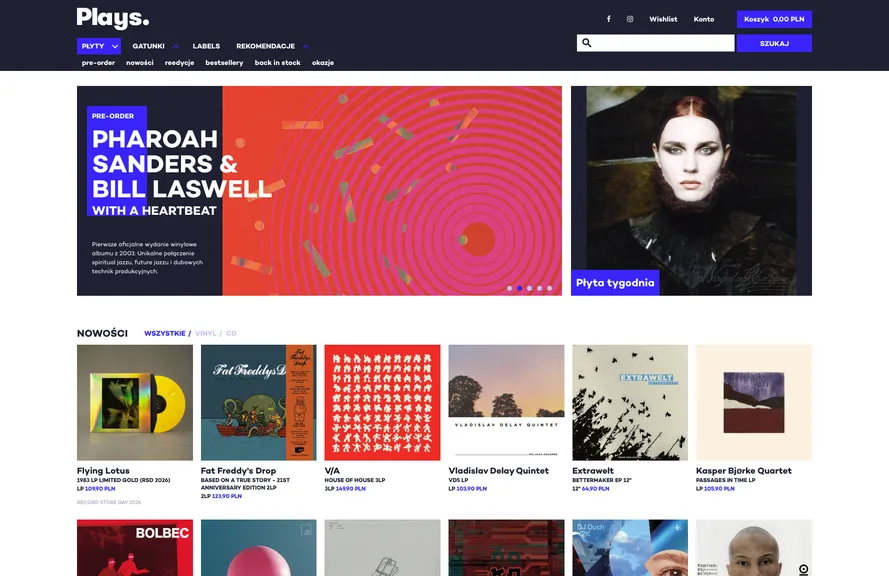
Task: Click the PRE-ORDER label on banner
Action: pyautogui.click(x=113, y=116)
